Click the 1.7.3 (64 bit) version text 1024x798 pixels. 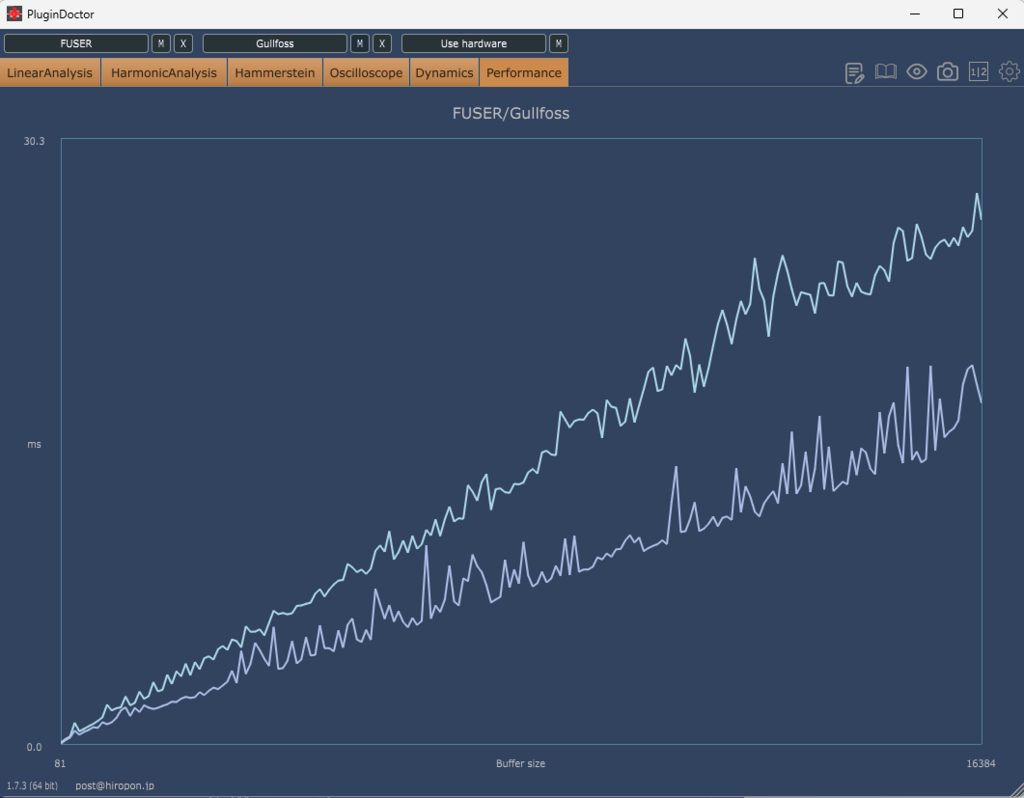tap(32, 786)
